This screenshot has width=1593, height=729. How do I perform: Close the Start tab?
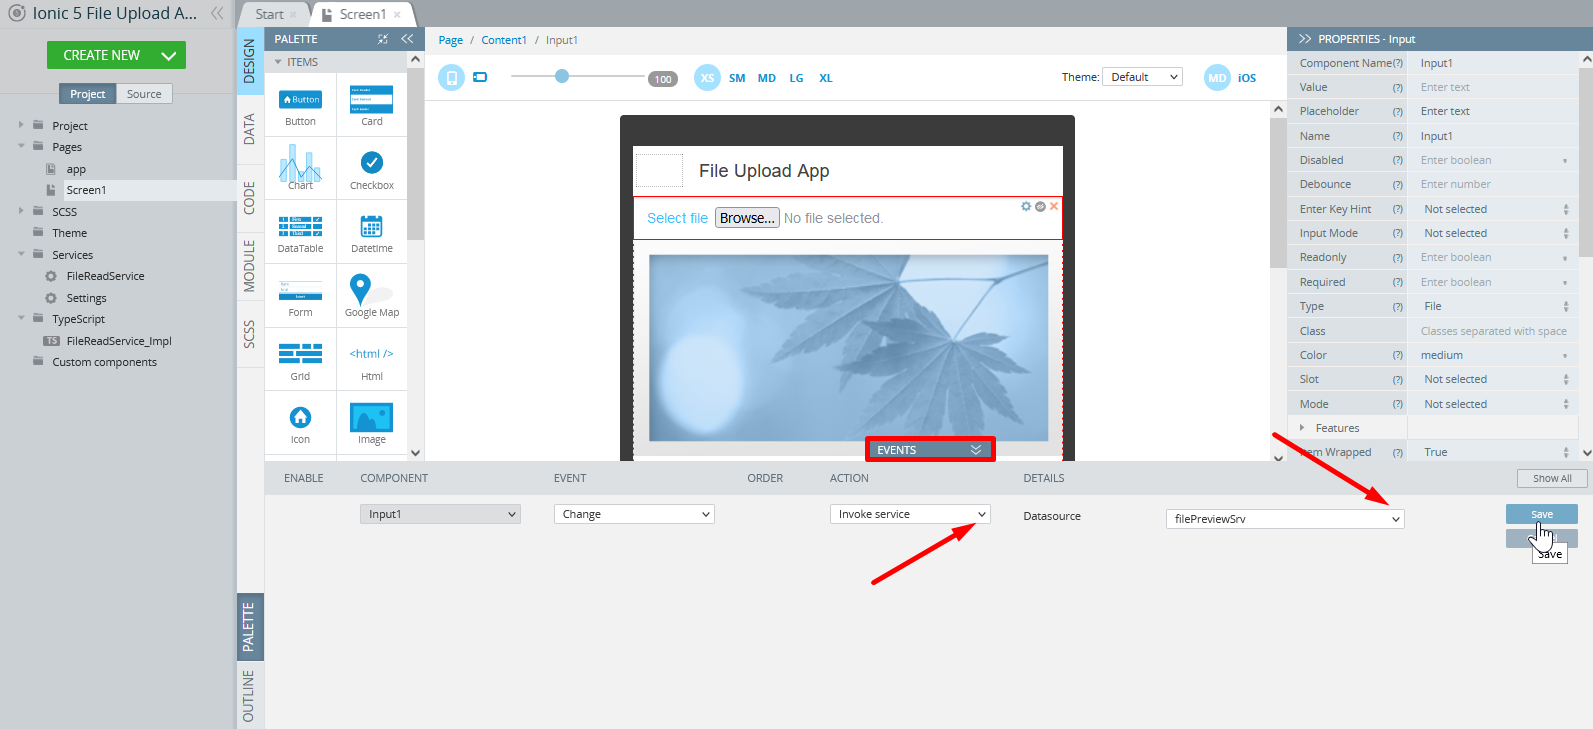(x=293, y=14)
